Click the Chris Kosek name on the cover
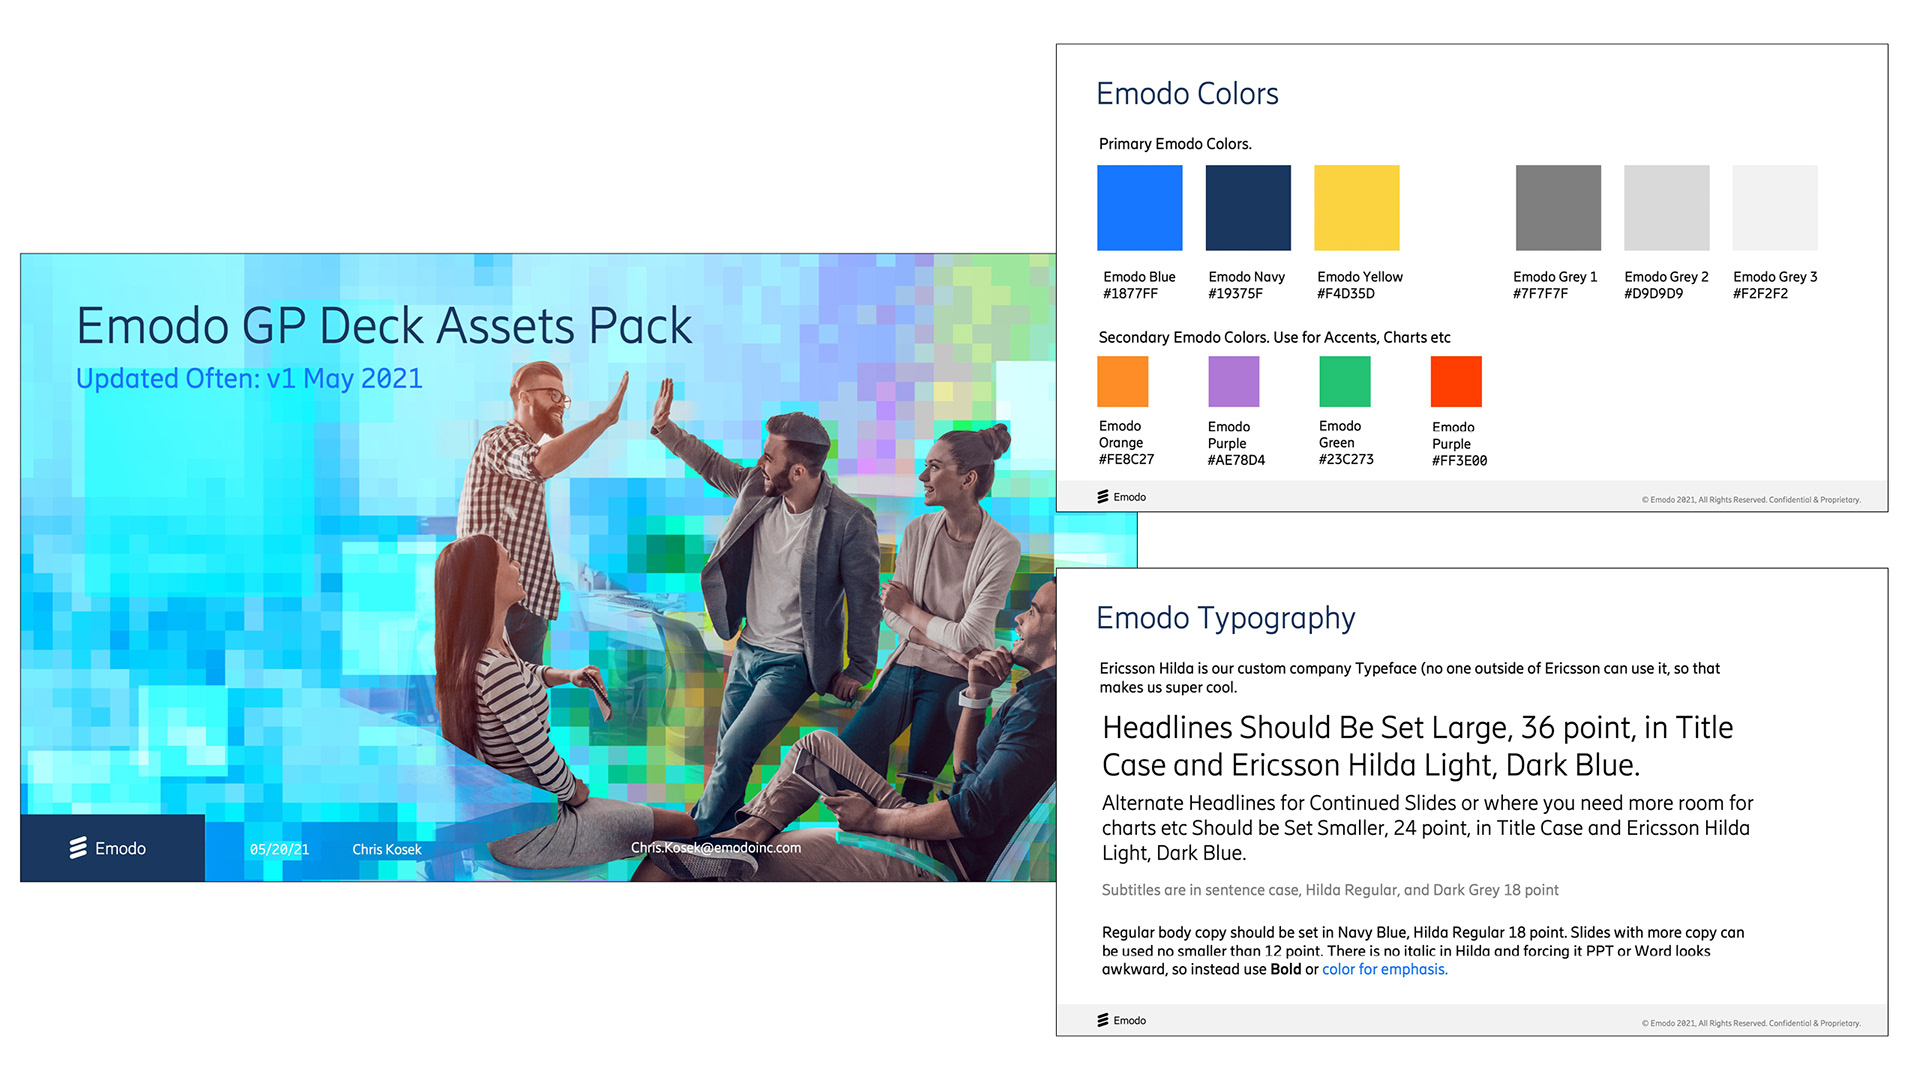This screenshot has width=1920, height=1080. 387,850
